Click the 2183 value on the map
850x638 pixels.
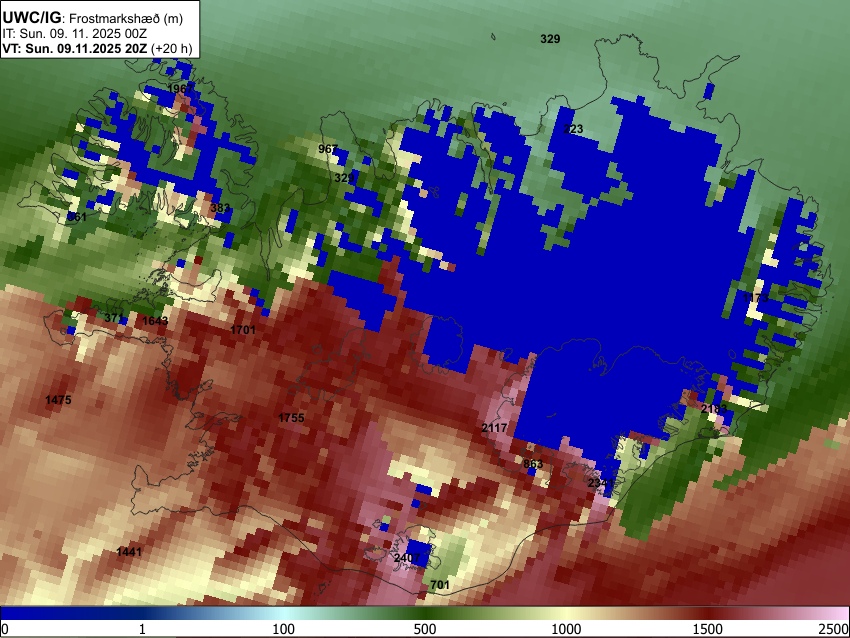714,409
